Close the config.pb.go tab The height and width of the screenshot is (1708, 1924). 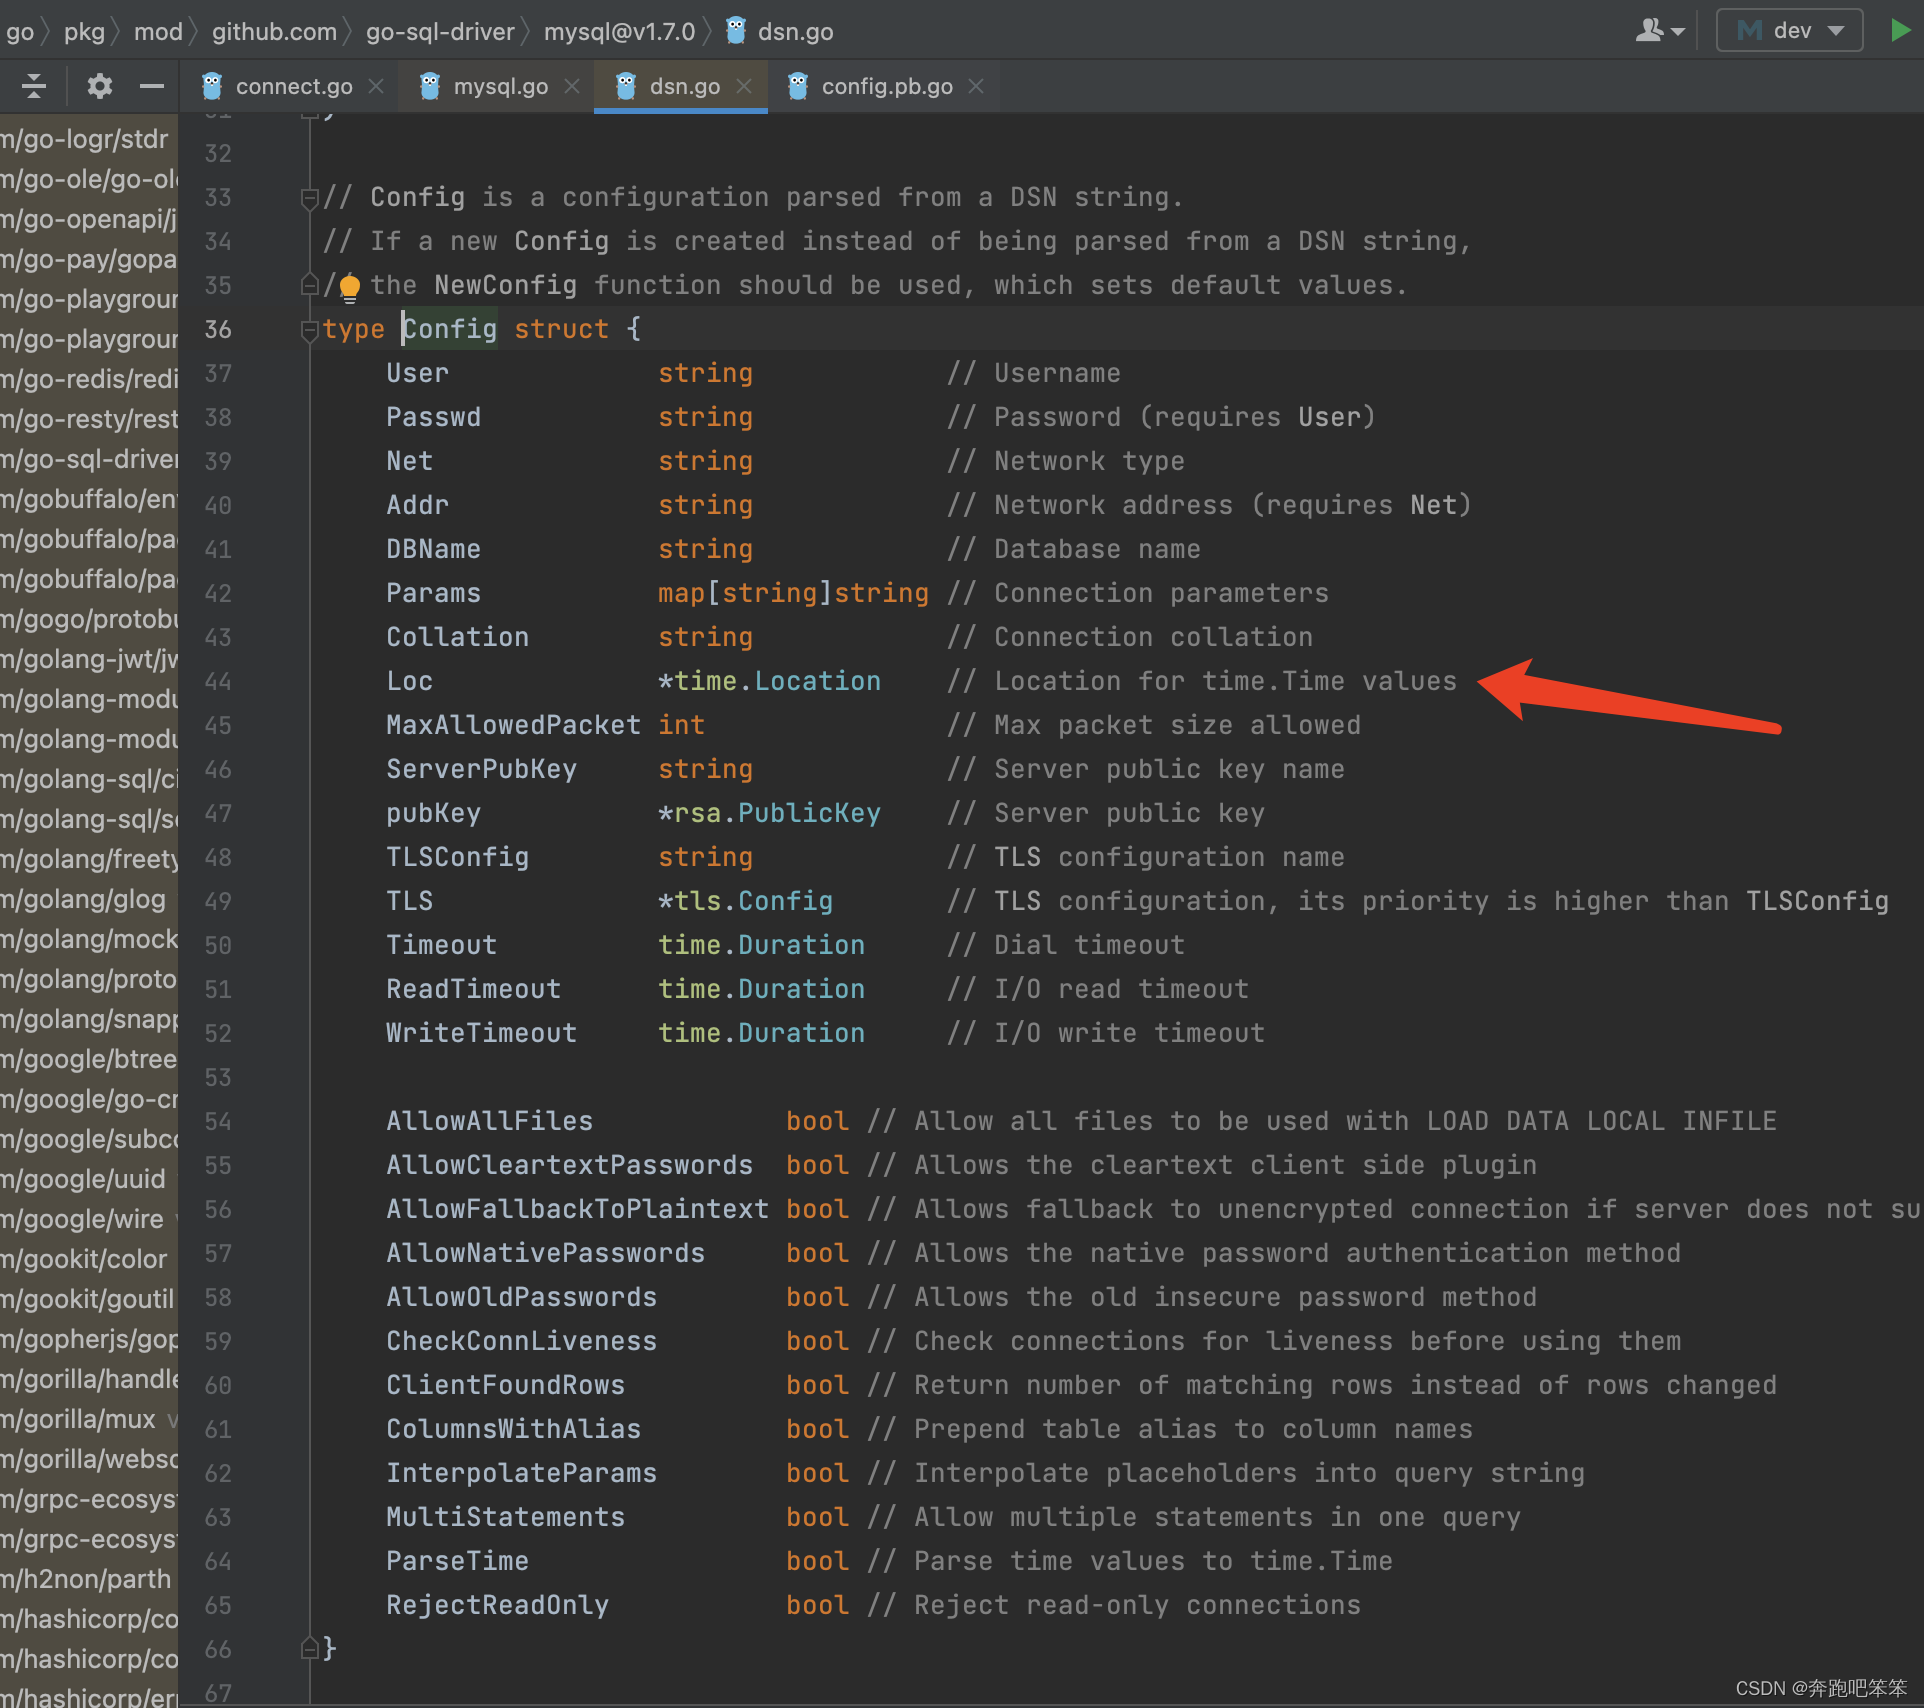(x=976, y=86)
